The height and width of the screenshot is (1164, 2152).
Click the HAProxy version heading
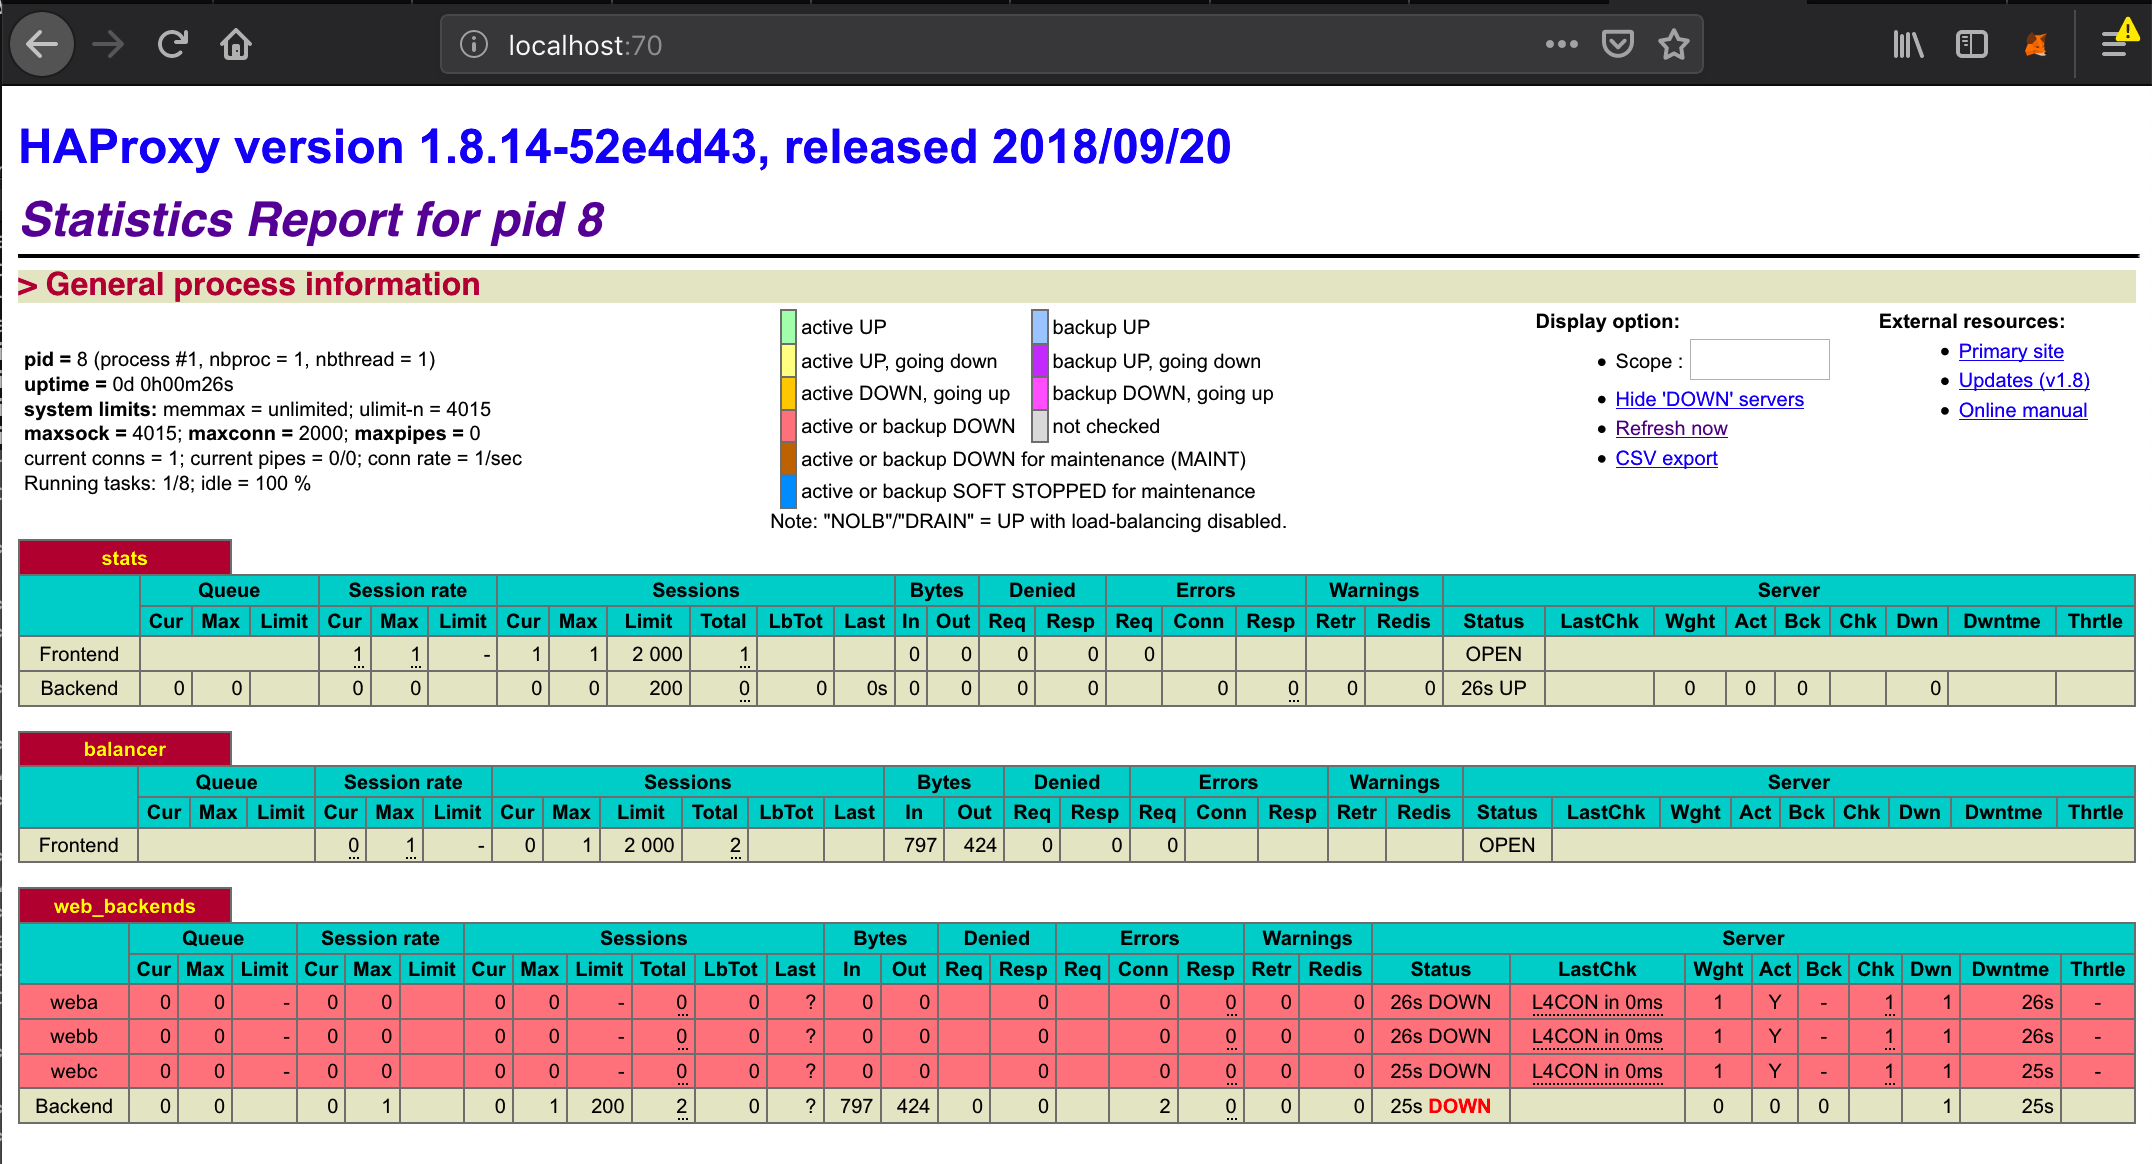tap(625, 147)
